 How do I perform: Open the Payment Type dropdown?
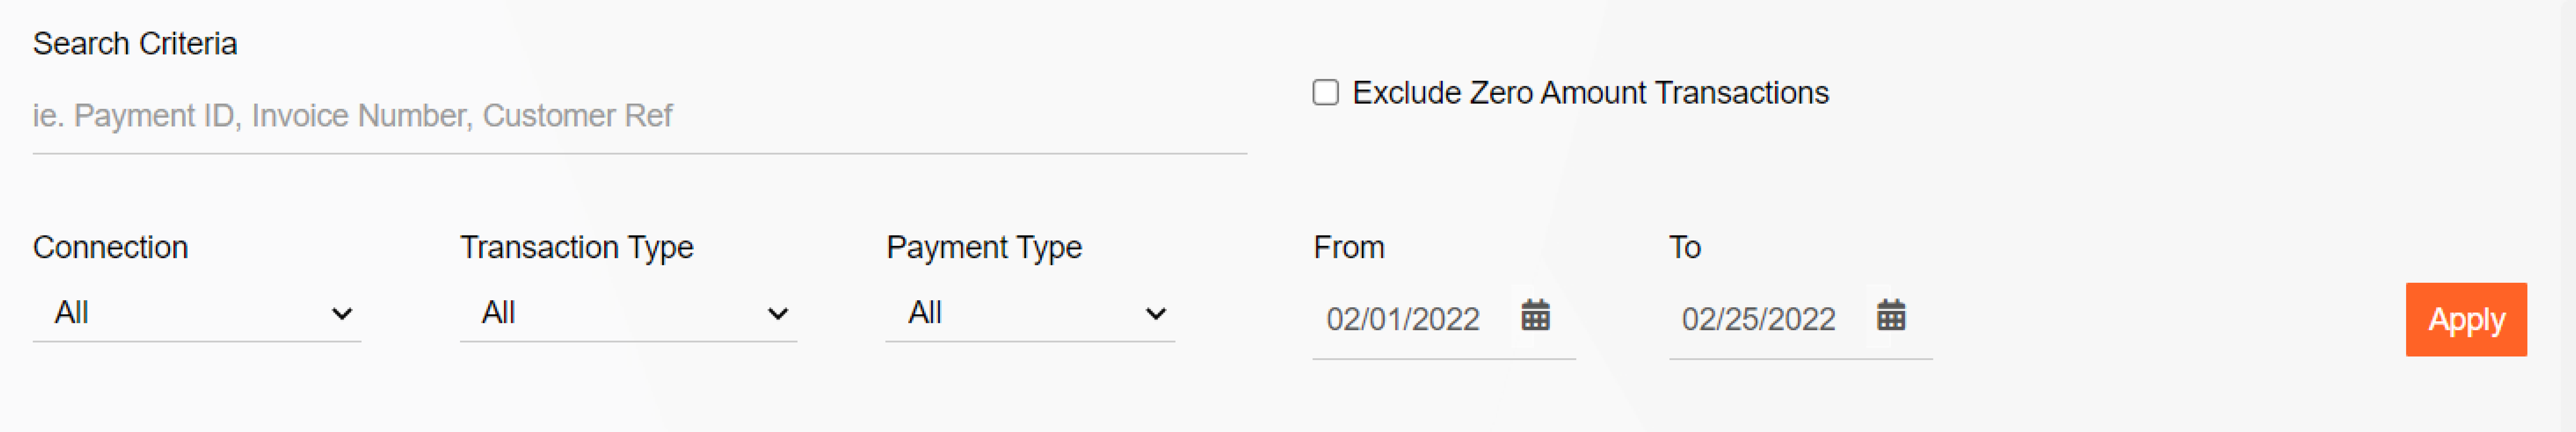[1030, 313]
